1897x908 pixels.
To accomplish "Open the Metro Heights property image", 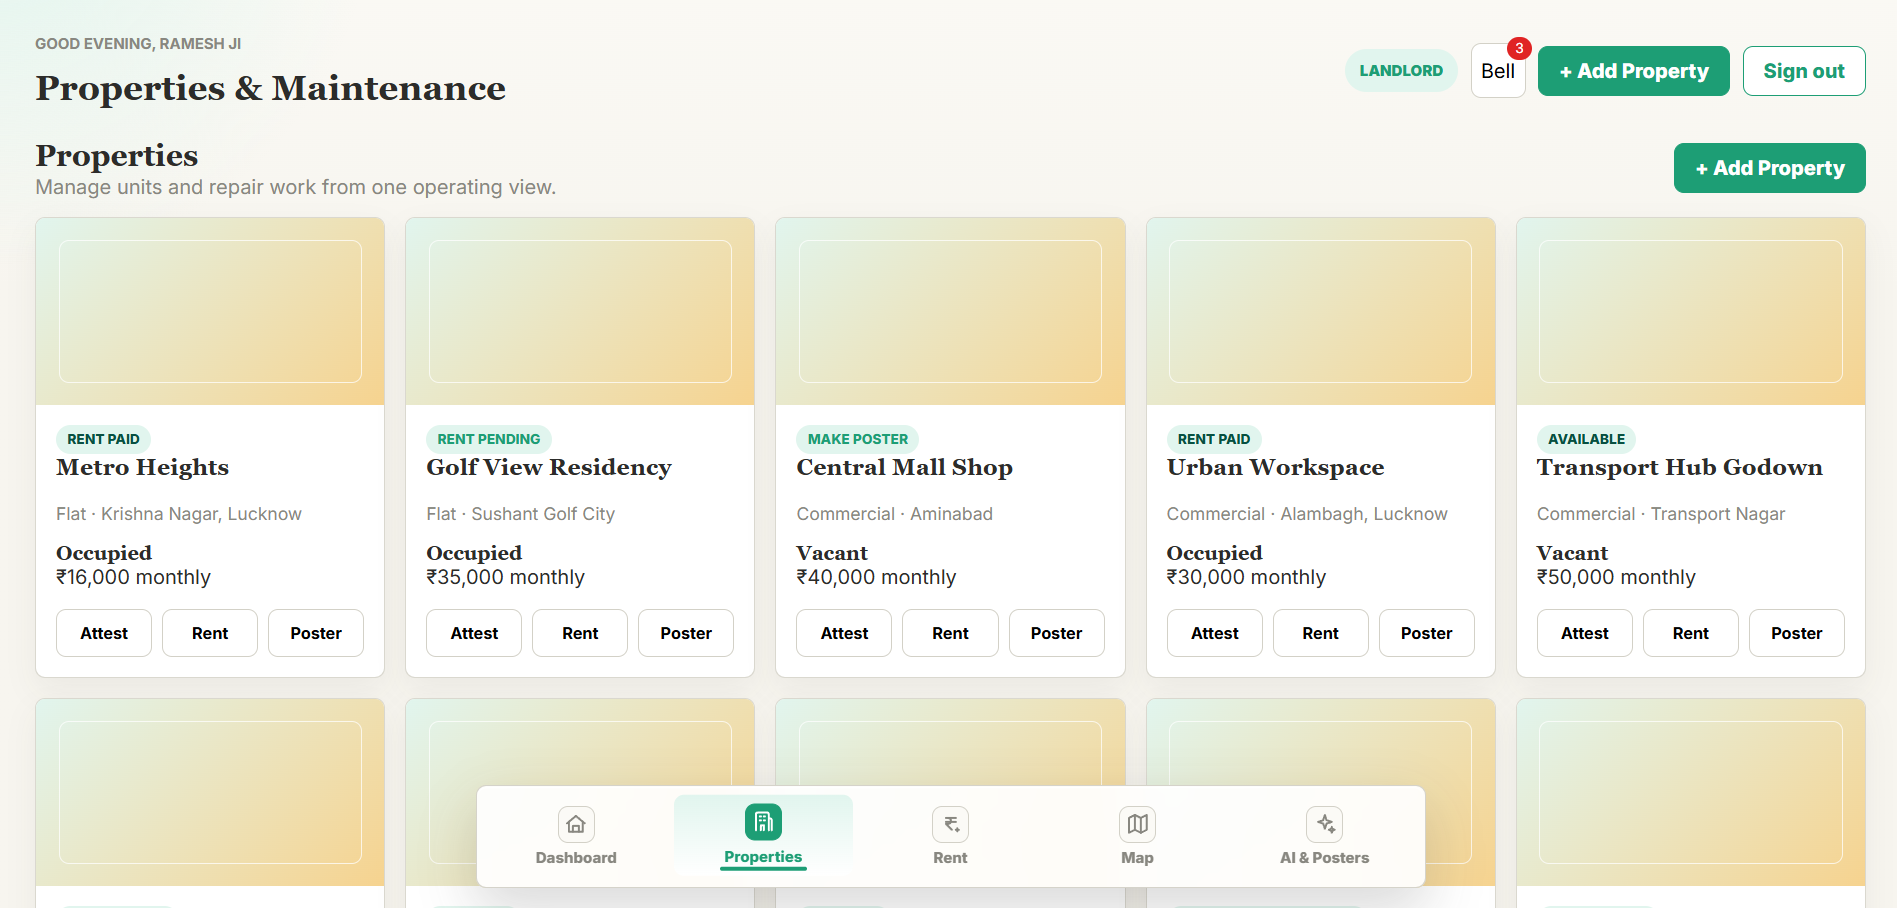I will coord(210,311).
